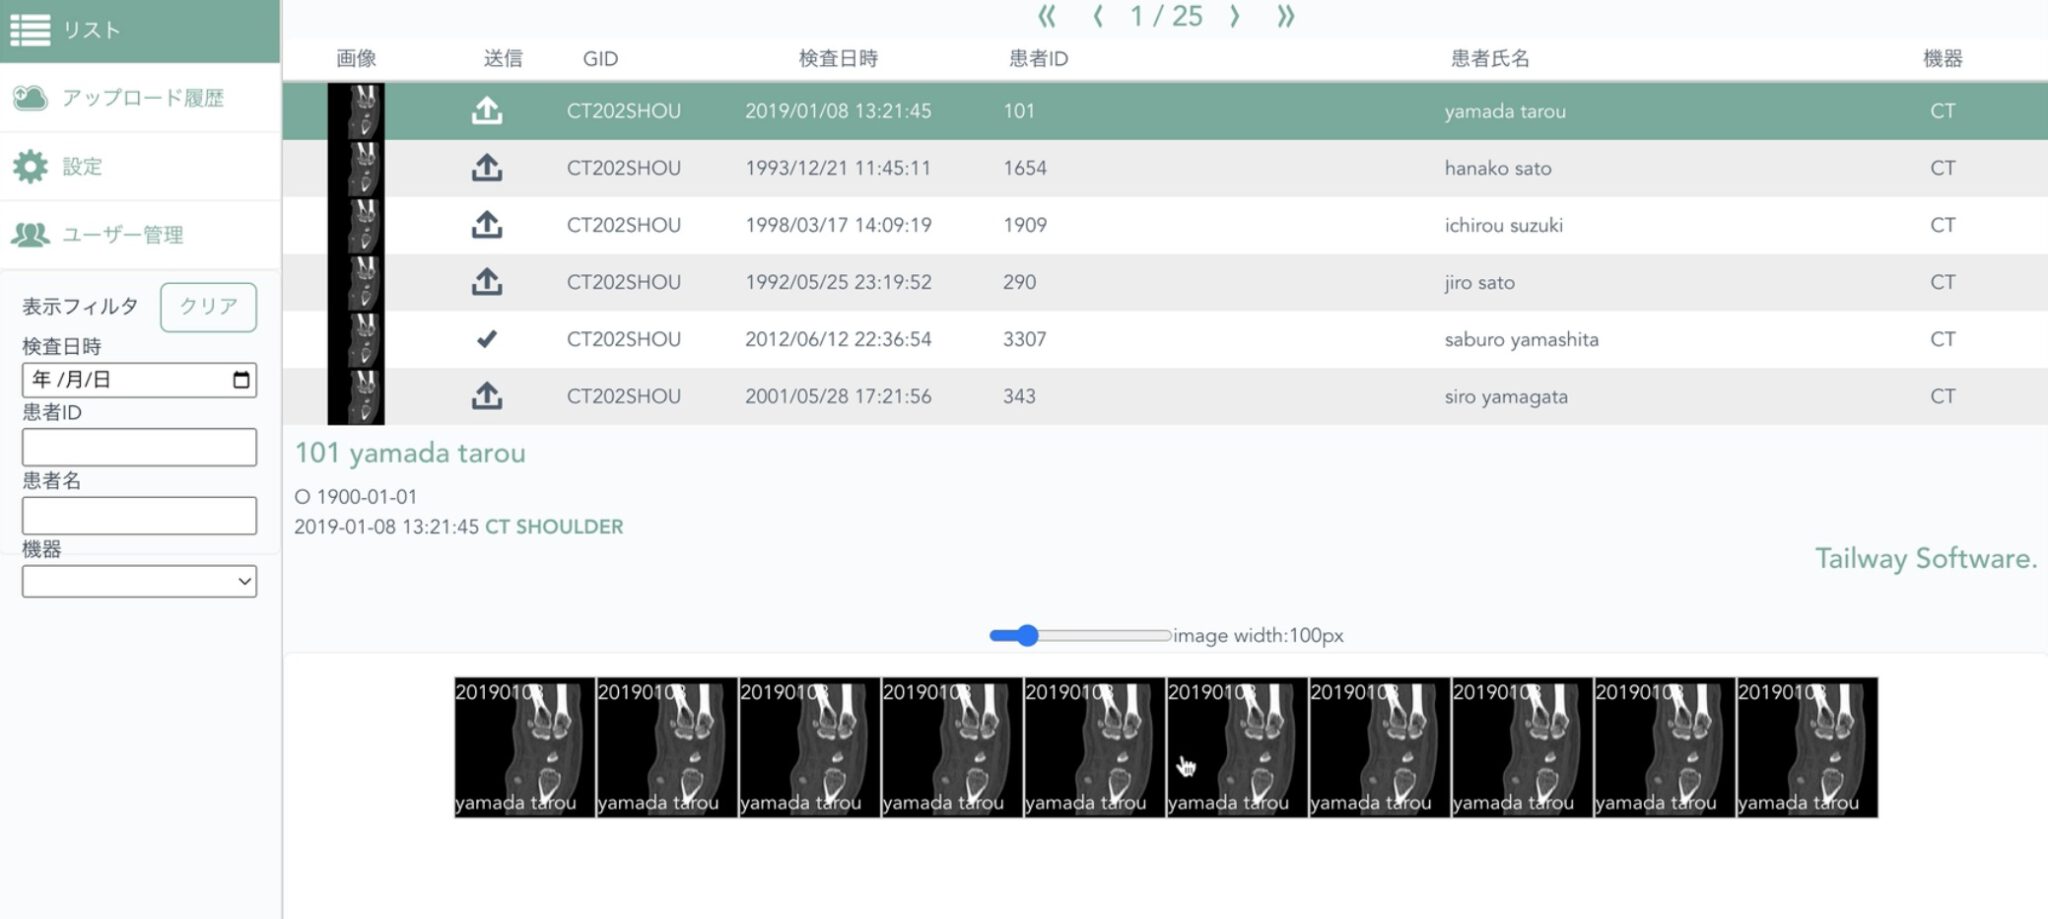Upload the study for yamada tarou

(486, 110)
